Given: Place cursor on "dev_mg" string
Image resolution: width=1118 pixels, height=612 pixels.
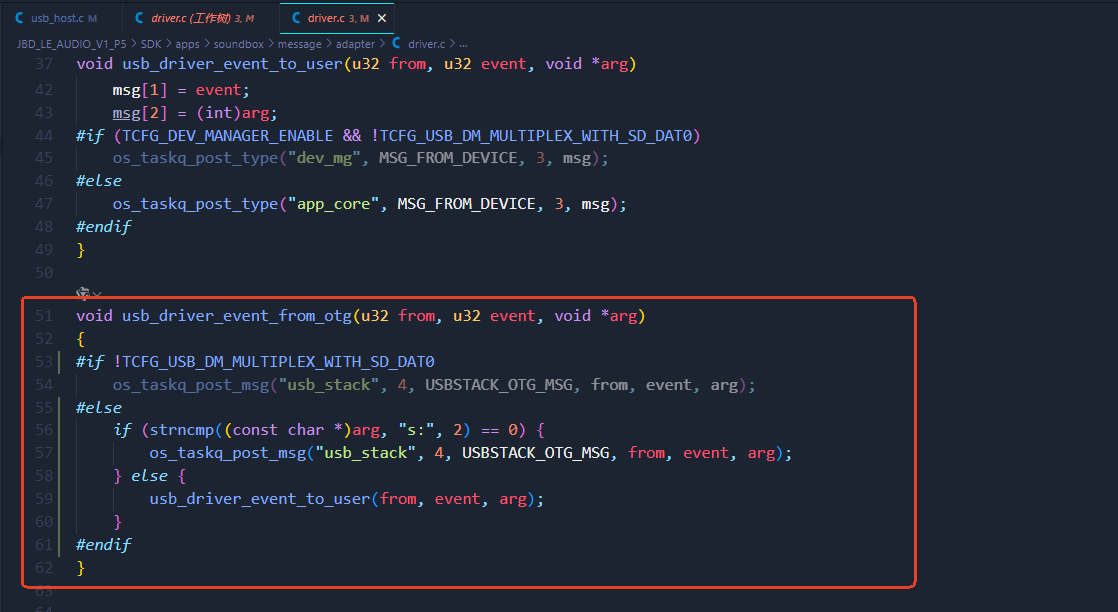Looking at the screenshot, I should pyautogui.click(x=324, y=158).
